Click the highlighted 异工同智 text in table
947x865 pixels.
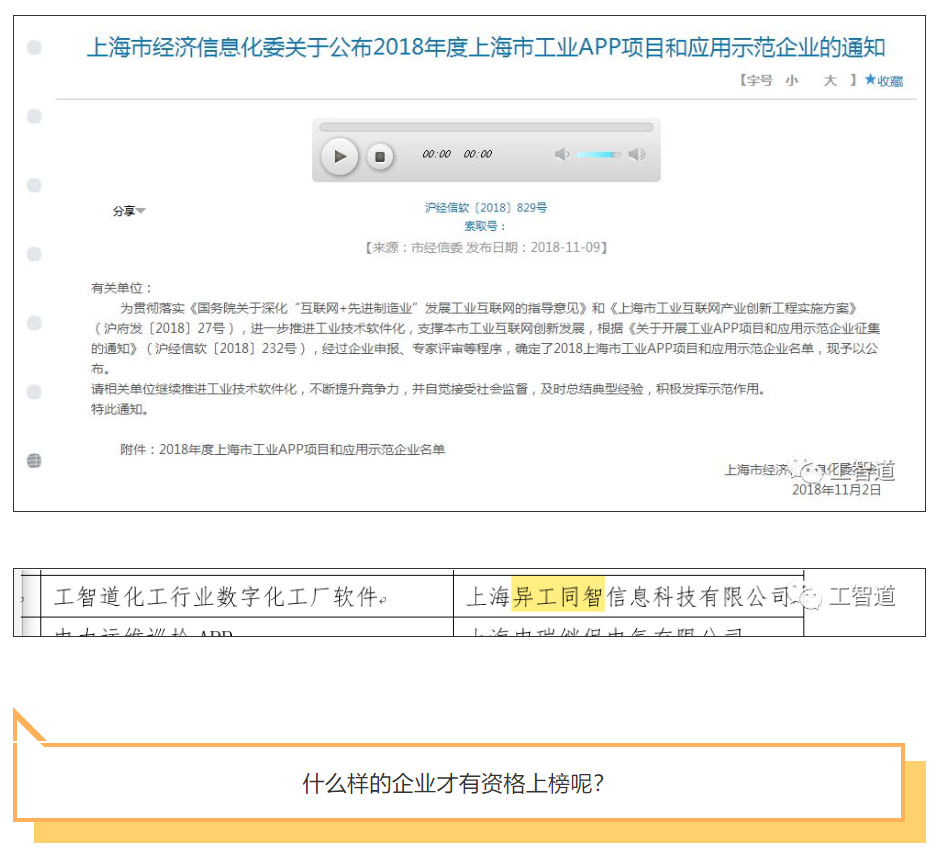tap(557, 597)
